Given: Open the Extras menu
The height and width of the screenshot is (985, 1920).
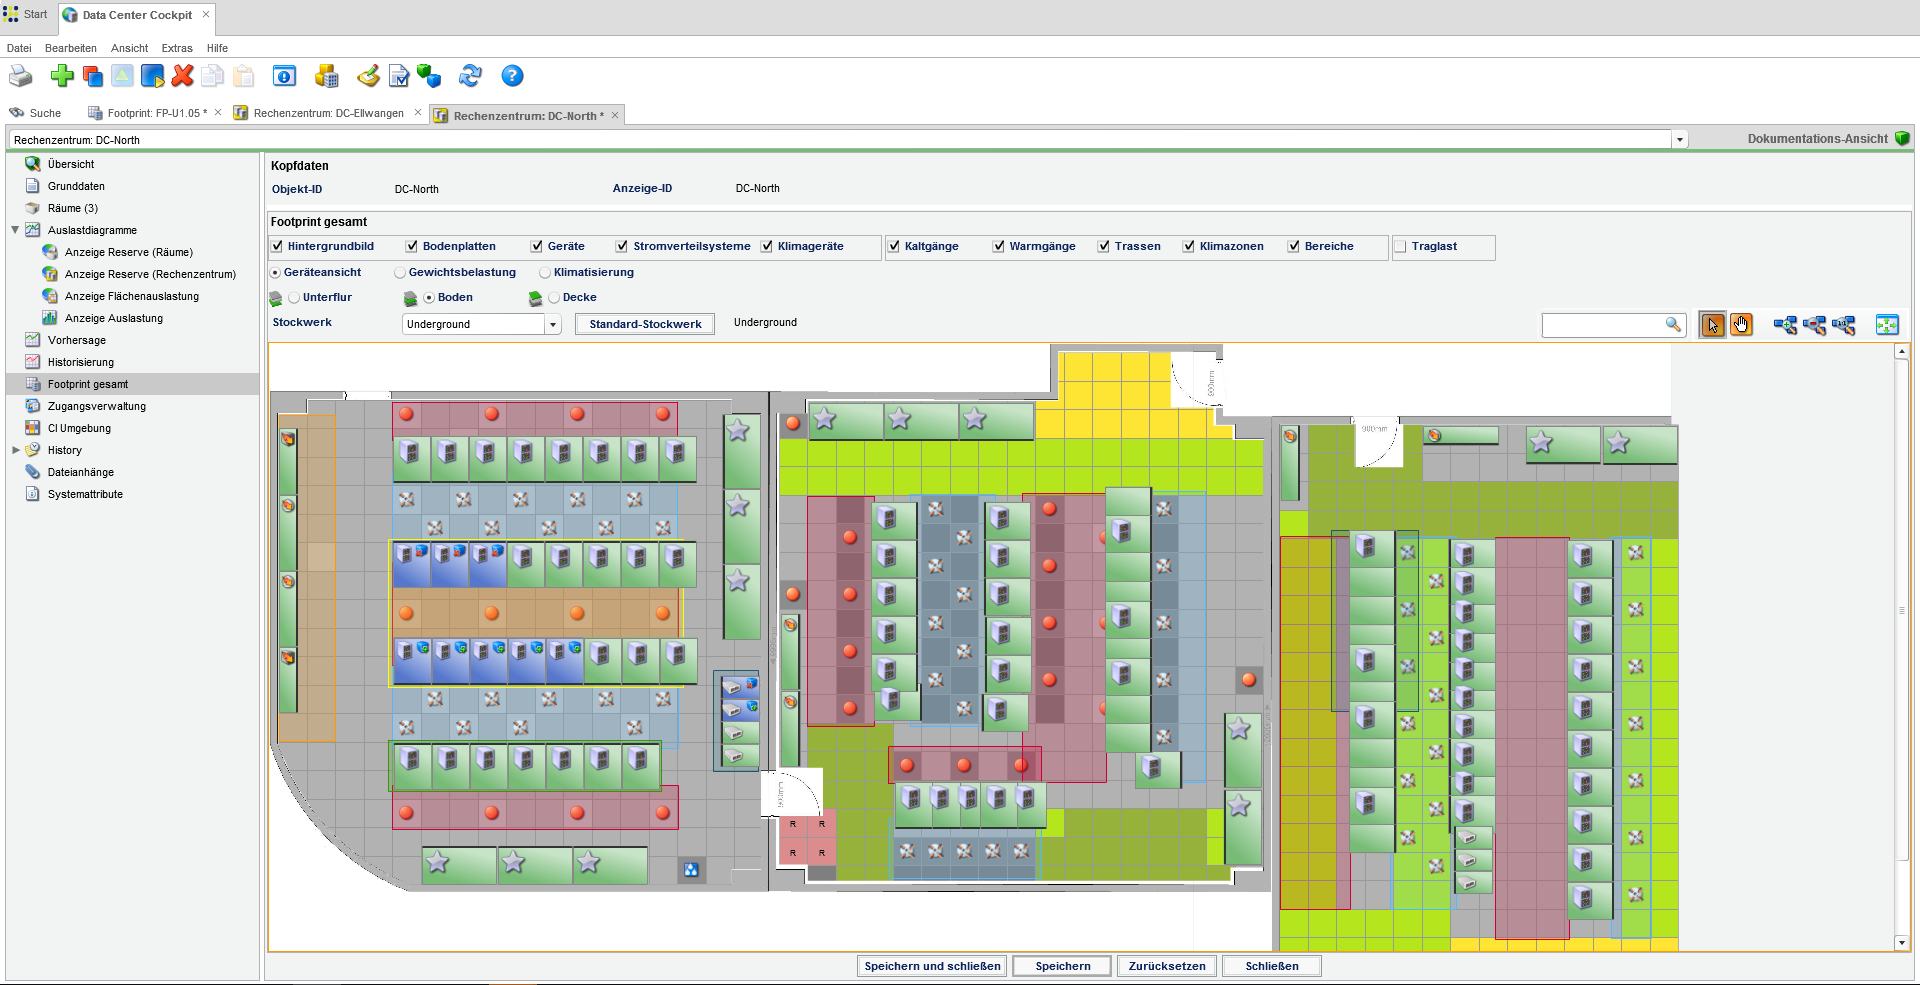Looking at the screenshot, I should (177, 48).
